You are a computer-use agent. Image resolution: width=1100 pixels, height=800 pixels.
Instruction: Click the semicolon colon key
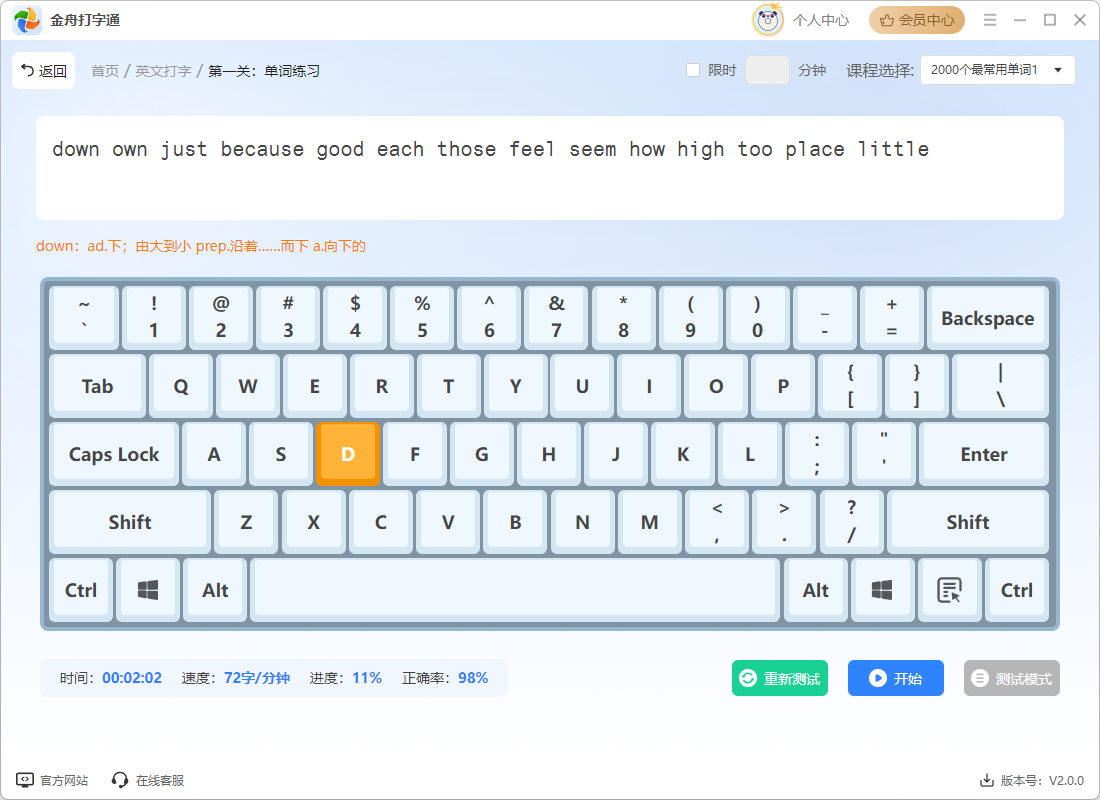click(x=817, y=454)
